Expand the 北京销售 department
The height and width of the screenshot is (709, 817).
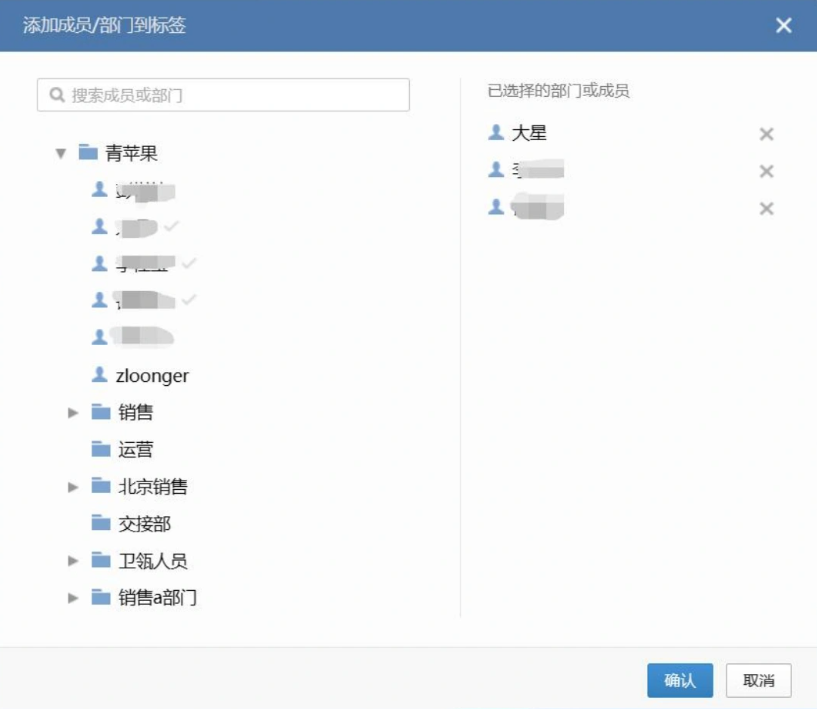point(73,487)
